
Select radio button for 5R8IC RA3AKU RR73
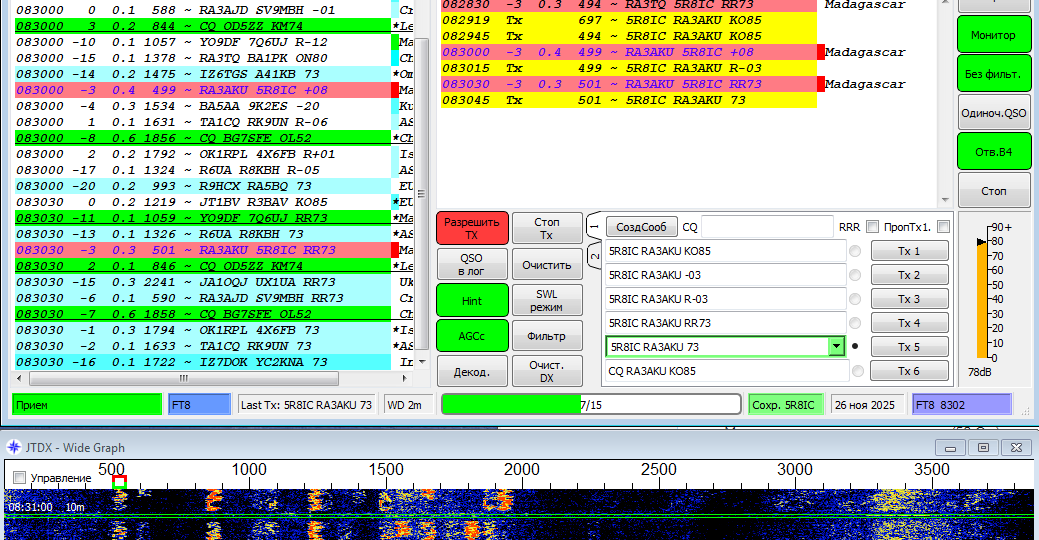[x=855, y=323]
